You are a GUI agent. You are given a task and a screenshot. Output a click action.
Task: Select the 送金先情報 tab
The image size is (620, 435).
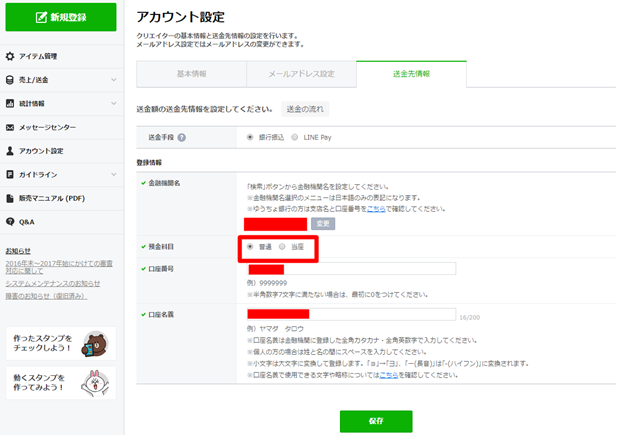point(411,74)
